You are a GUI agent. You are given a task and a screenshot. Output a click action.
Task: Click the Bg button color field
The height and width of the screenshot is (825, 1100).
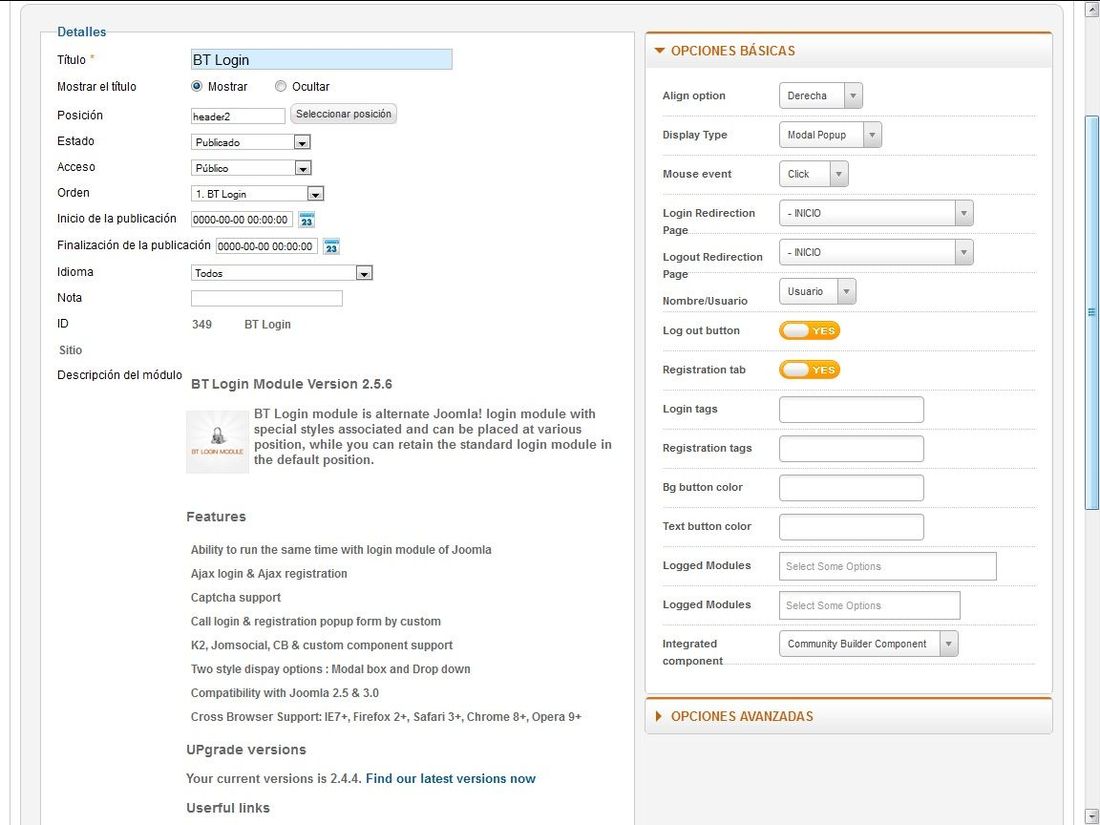tap(851, 488)
